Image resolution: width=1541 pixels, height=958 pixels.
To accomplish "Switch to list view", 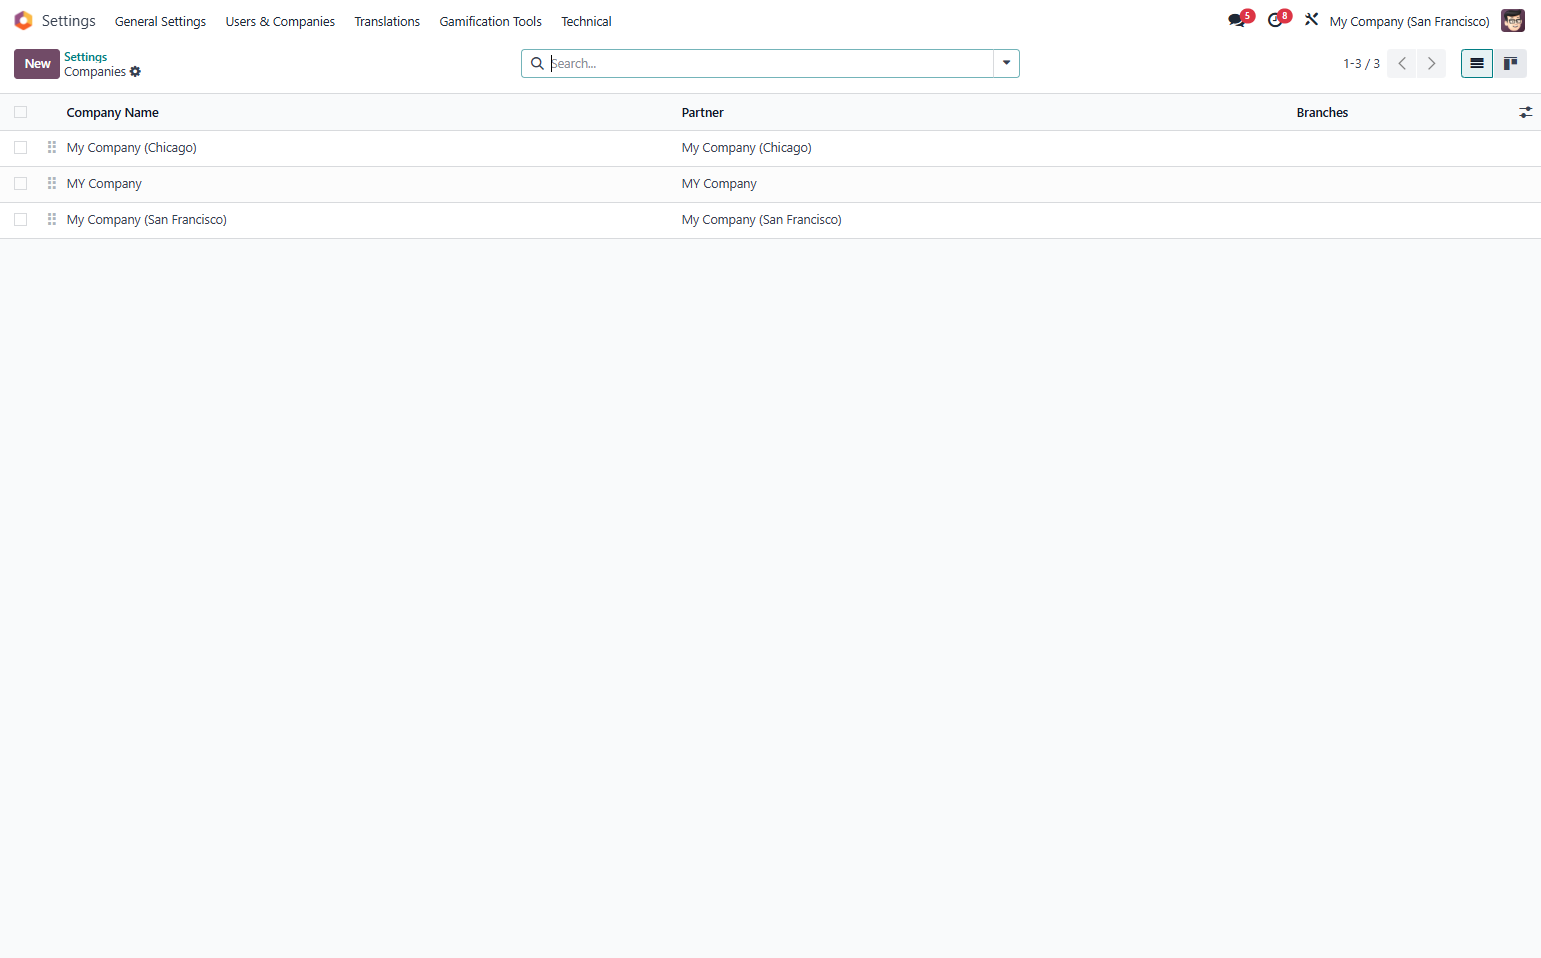I will click(x=1477, y=64).
